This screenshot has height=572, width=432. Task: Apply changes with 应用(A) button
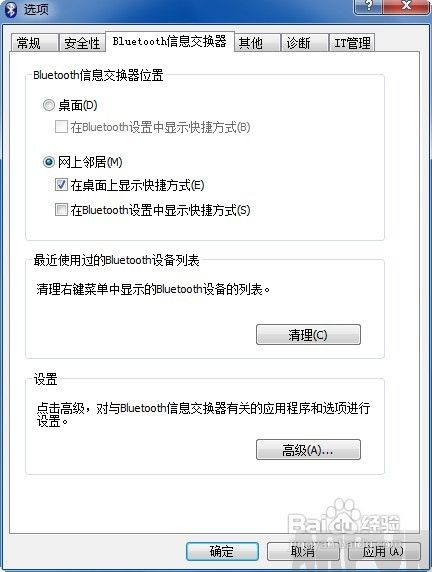pyautogui.click(x=384, y=551)
